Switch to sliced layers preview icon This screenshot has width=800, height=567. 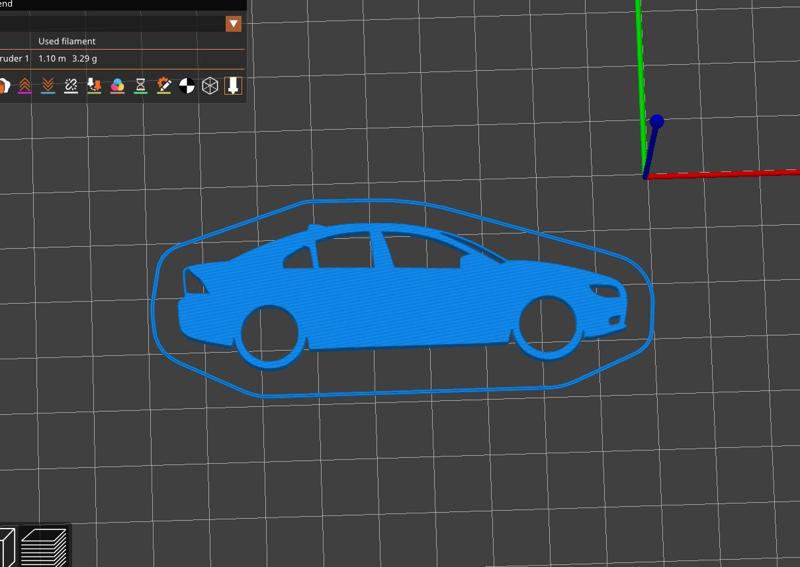click(x=44, y=548)
